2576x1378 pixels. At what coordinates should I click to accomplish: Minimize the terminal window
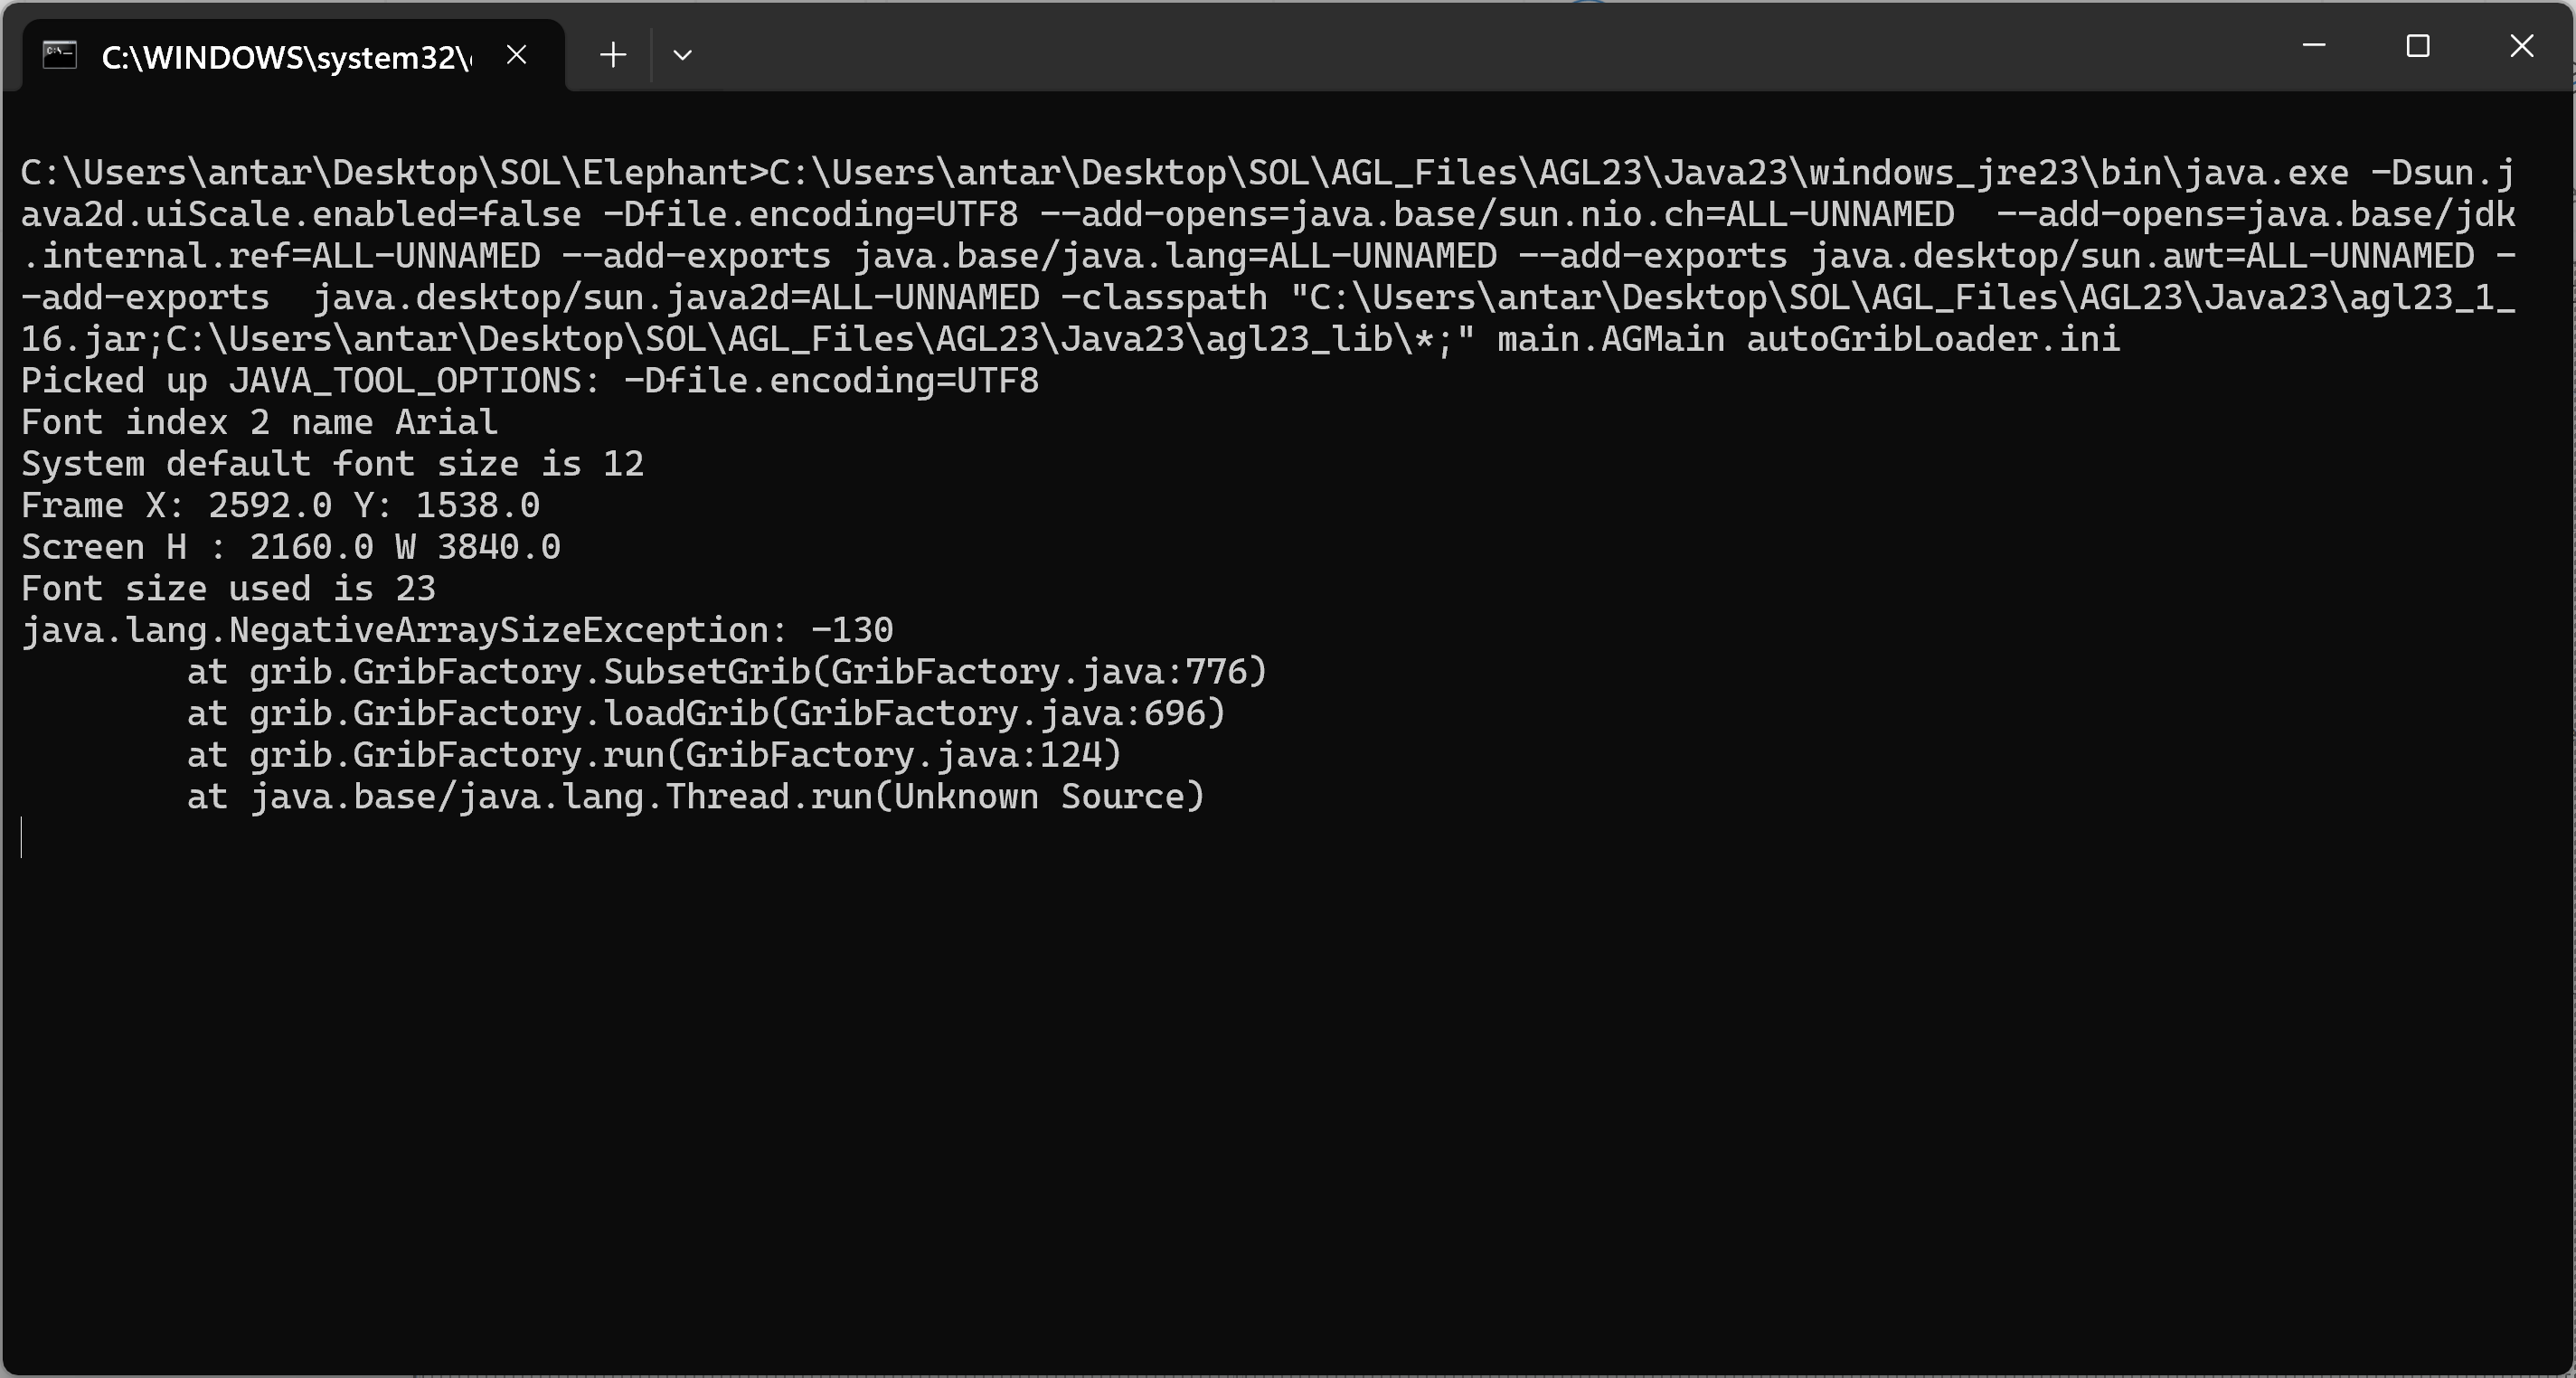2314,46
